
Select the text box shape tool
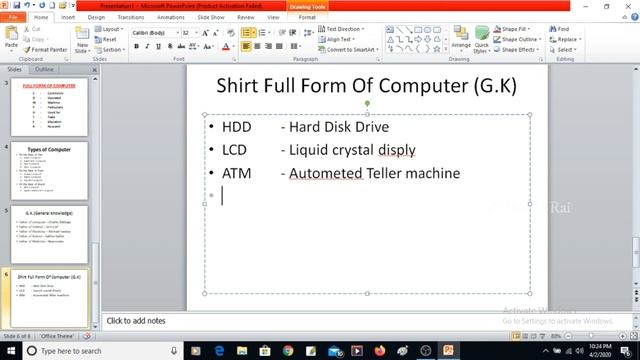pyautogui.click(x=390, y=29)
